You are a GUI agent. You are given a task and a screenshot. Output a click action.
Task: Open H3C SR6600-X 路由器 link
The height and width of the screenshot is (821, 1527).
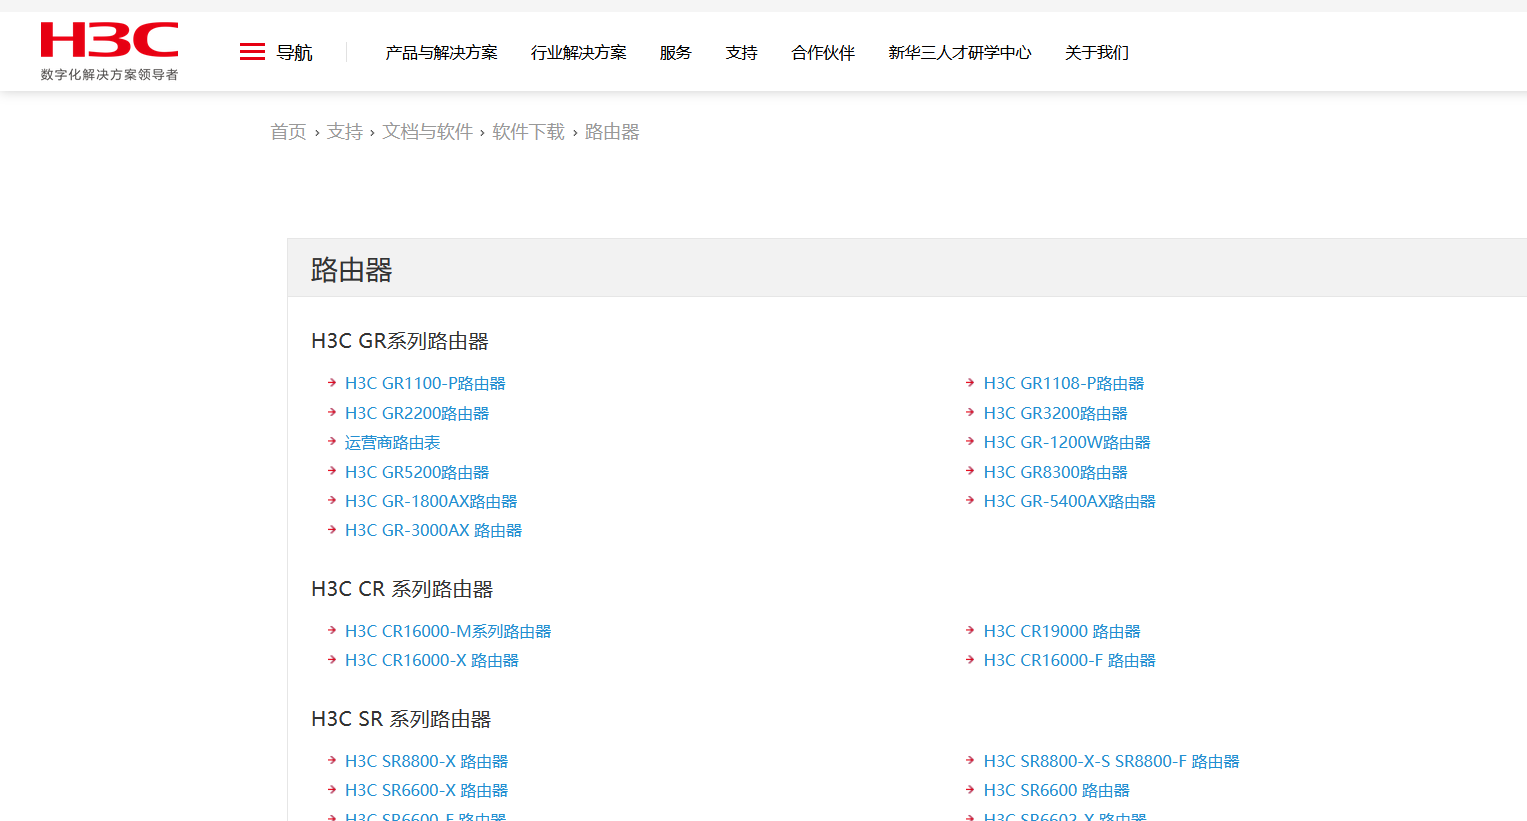(x=426, y=790)
